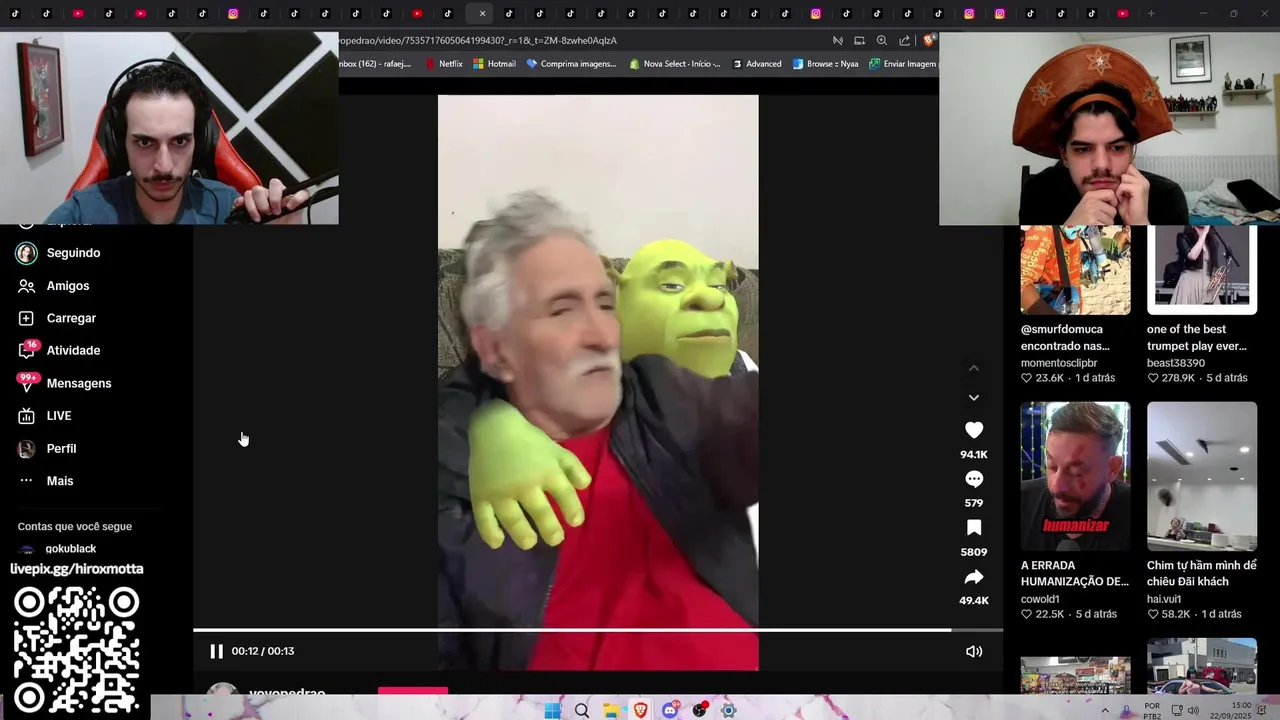Click the browser share page icon
Image resolution: width=1280 pixels, height=720 pixels.
point(904,41)
